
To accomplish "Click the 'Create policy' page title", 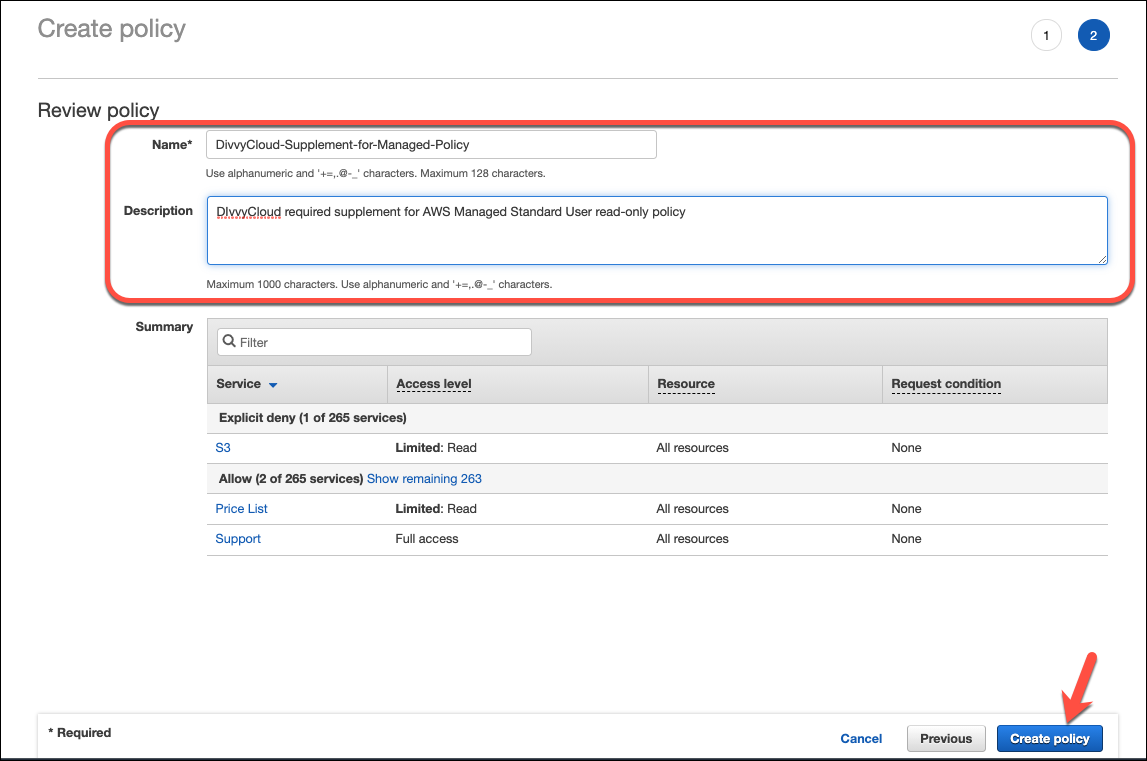I will [111, 29].
